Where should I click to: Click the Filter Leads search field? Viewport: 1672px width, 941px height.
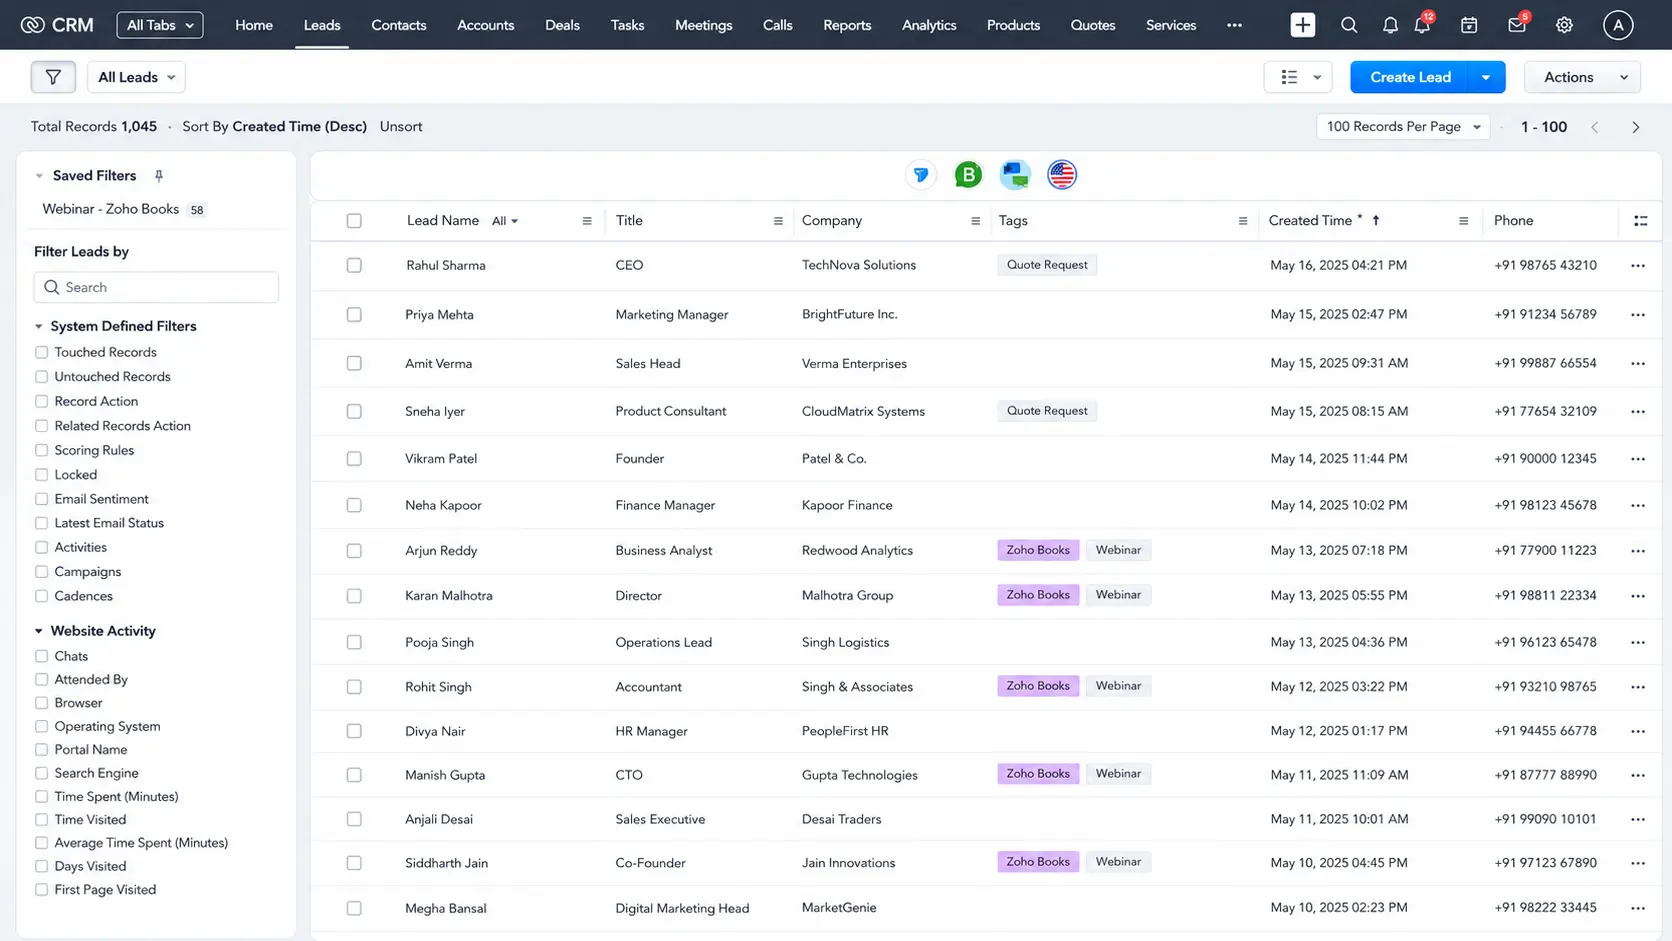156,287
